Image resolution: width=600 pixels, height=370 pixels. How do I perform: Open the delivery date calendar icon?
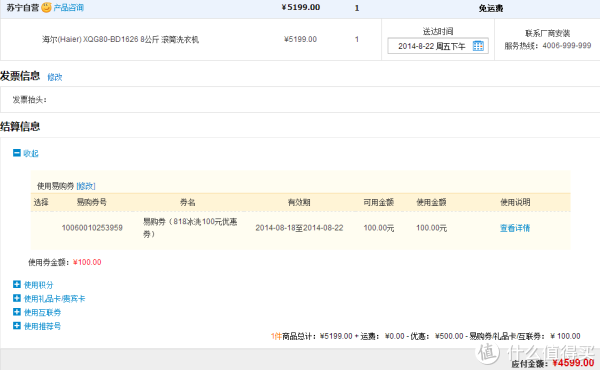[x=478, y=46]
